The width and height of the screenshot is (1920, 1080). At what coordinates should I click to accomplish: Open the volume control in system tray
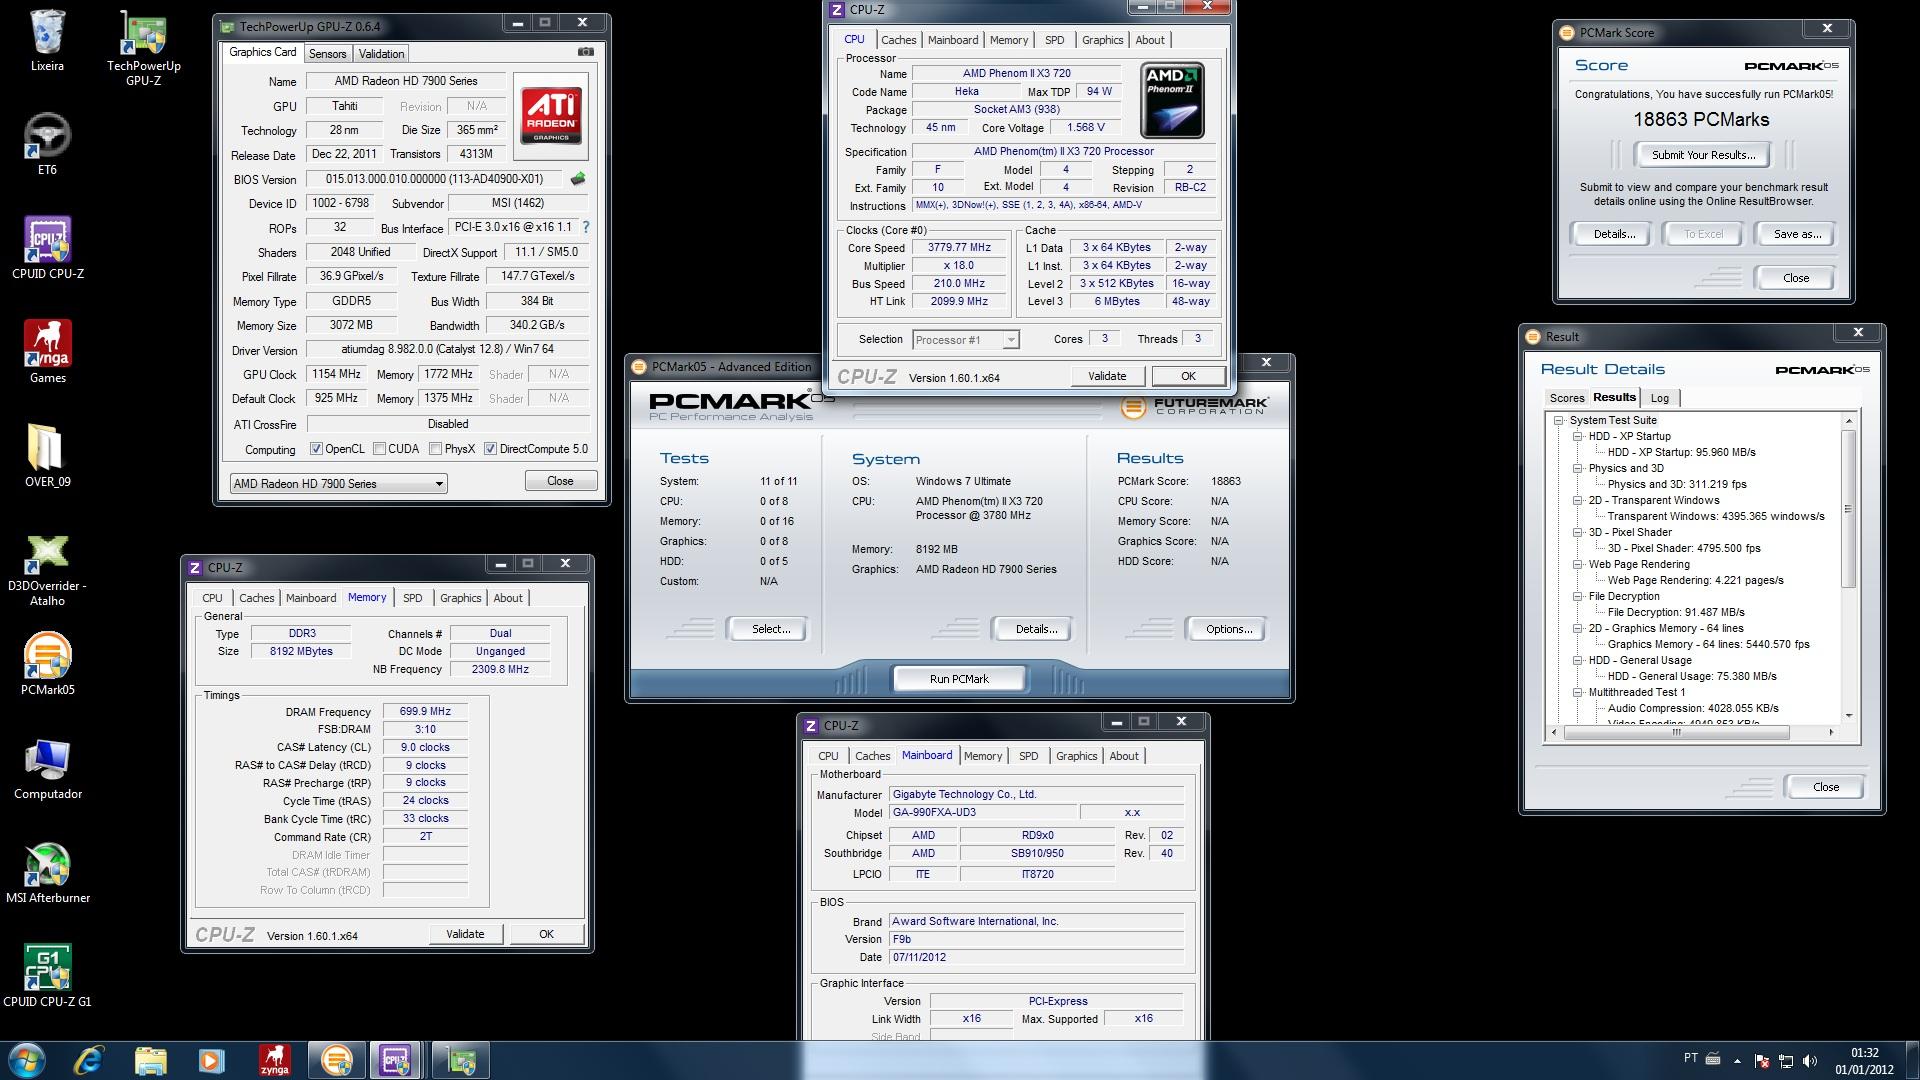[1809, 1061]
